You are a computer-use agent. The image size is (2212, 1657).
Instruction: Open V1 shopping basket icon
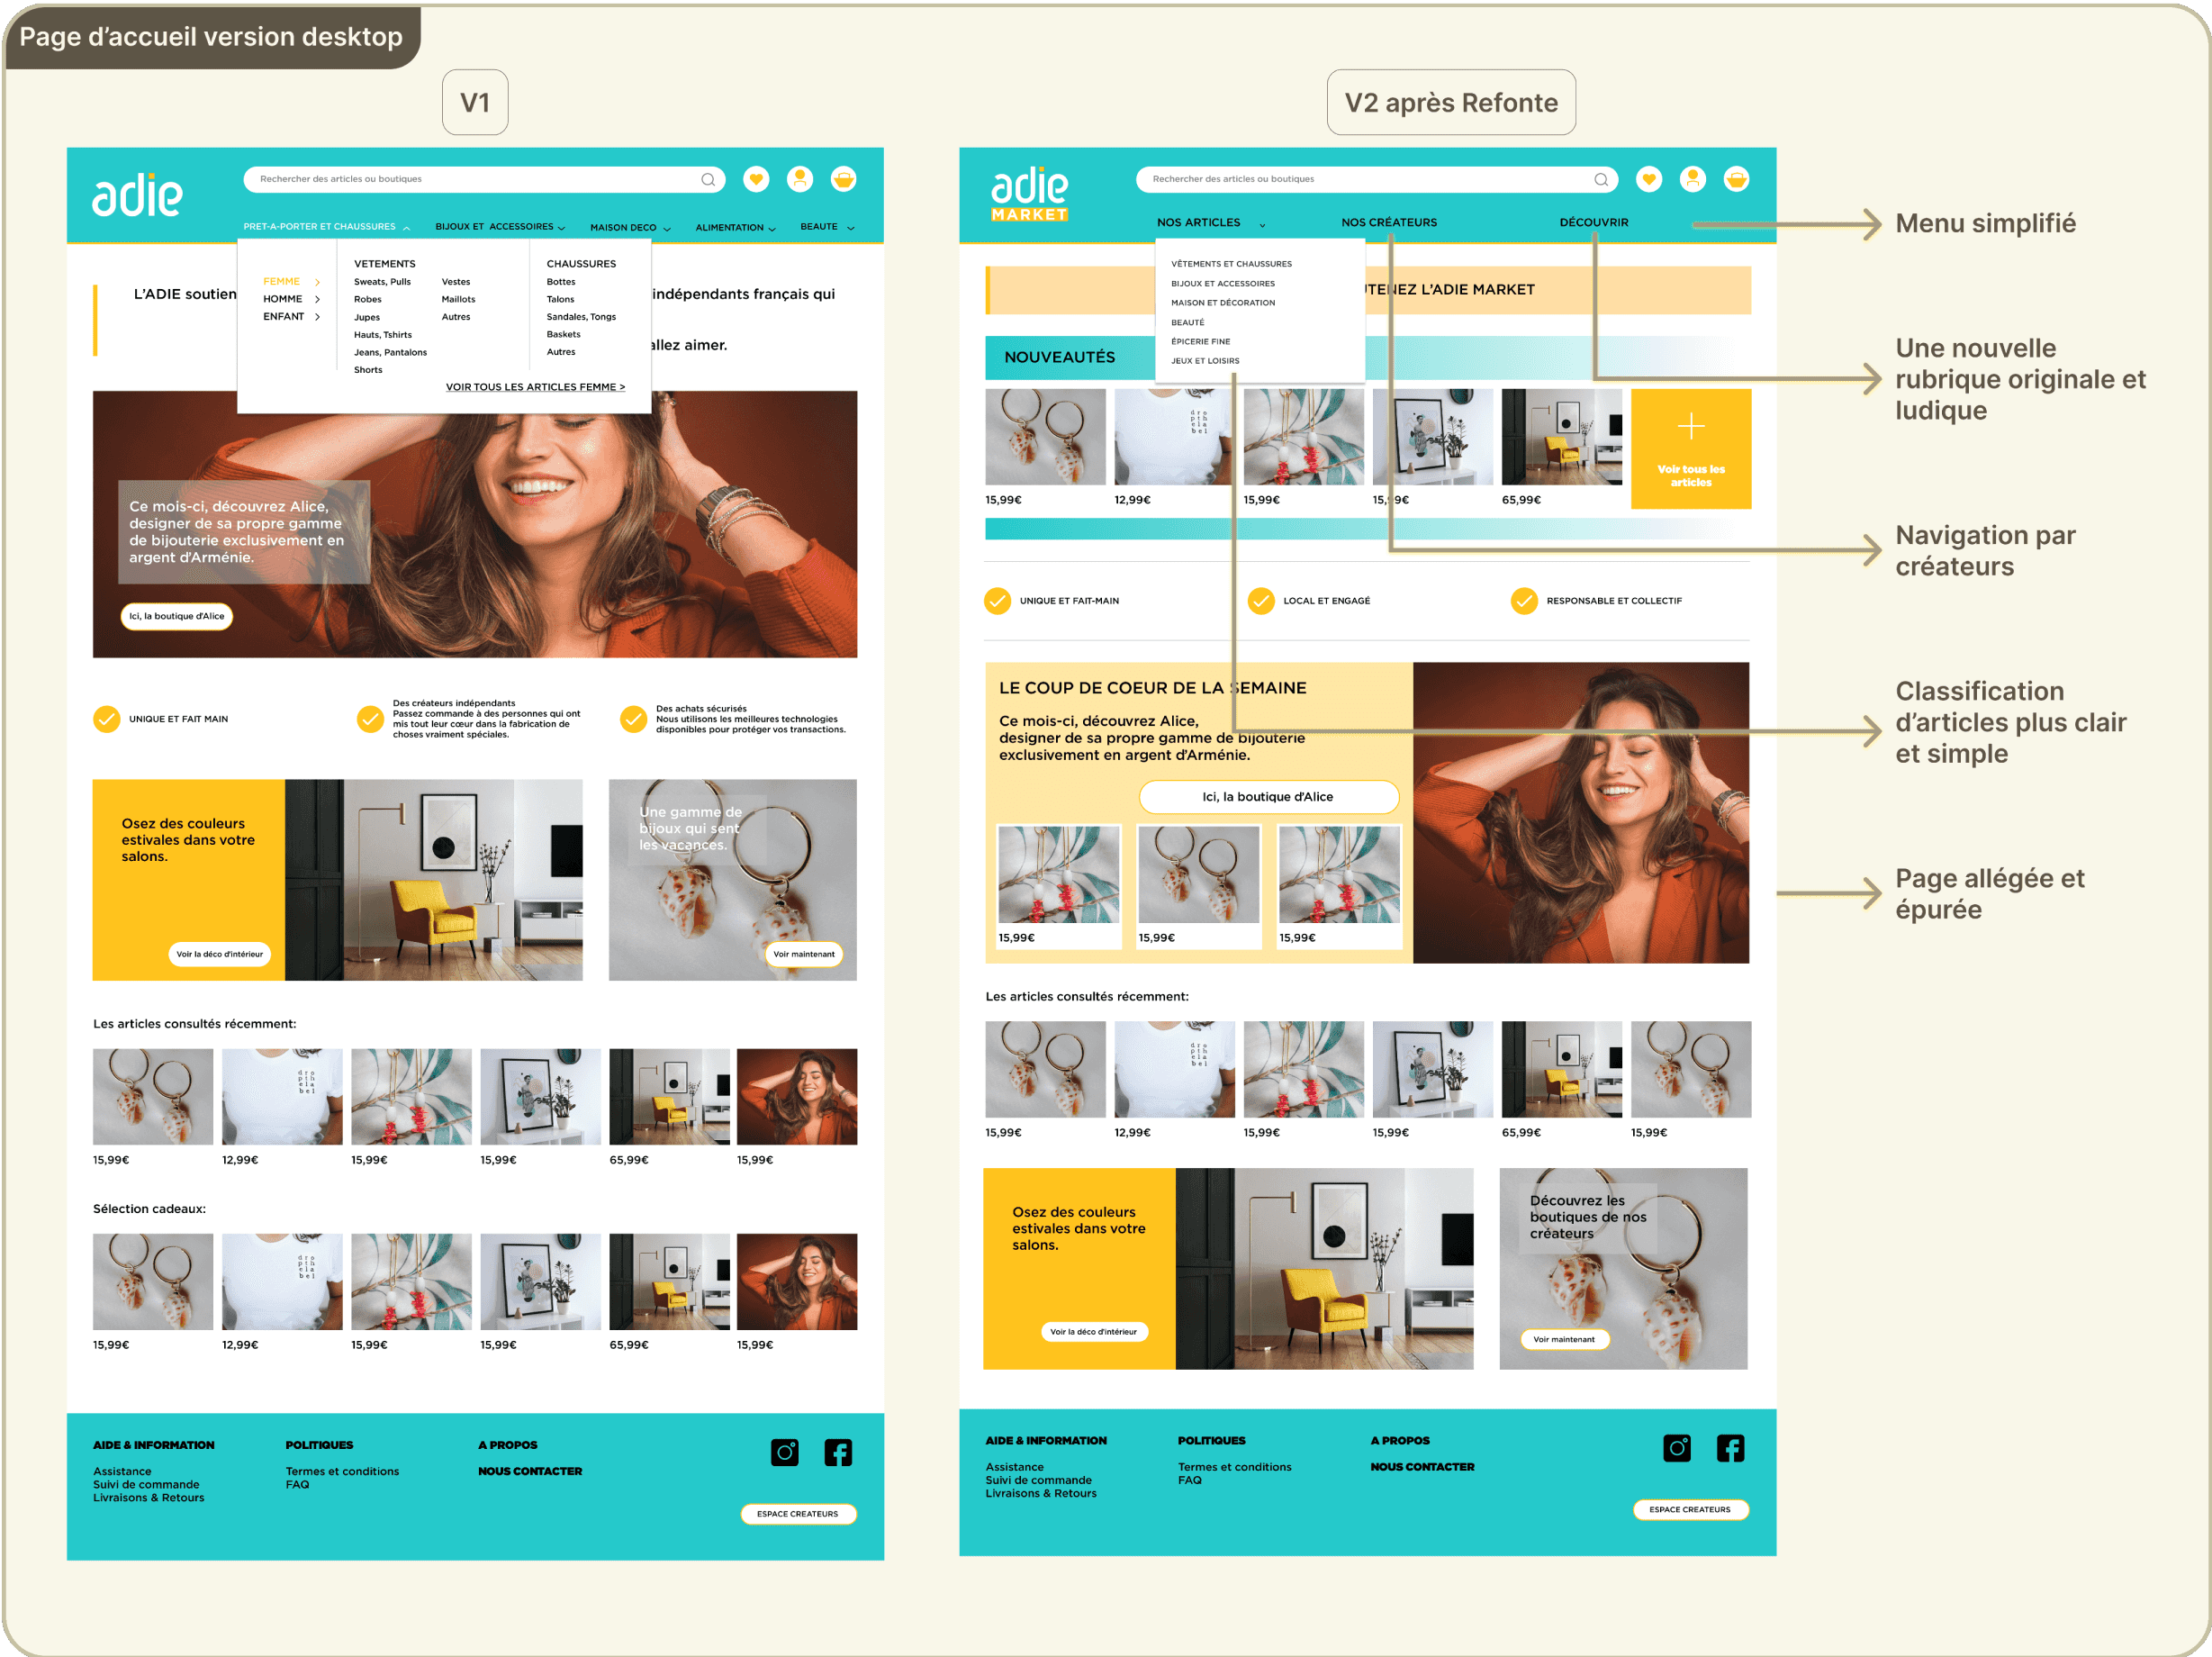[x=844, y=179]
